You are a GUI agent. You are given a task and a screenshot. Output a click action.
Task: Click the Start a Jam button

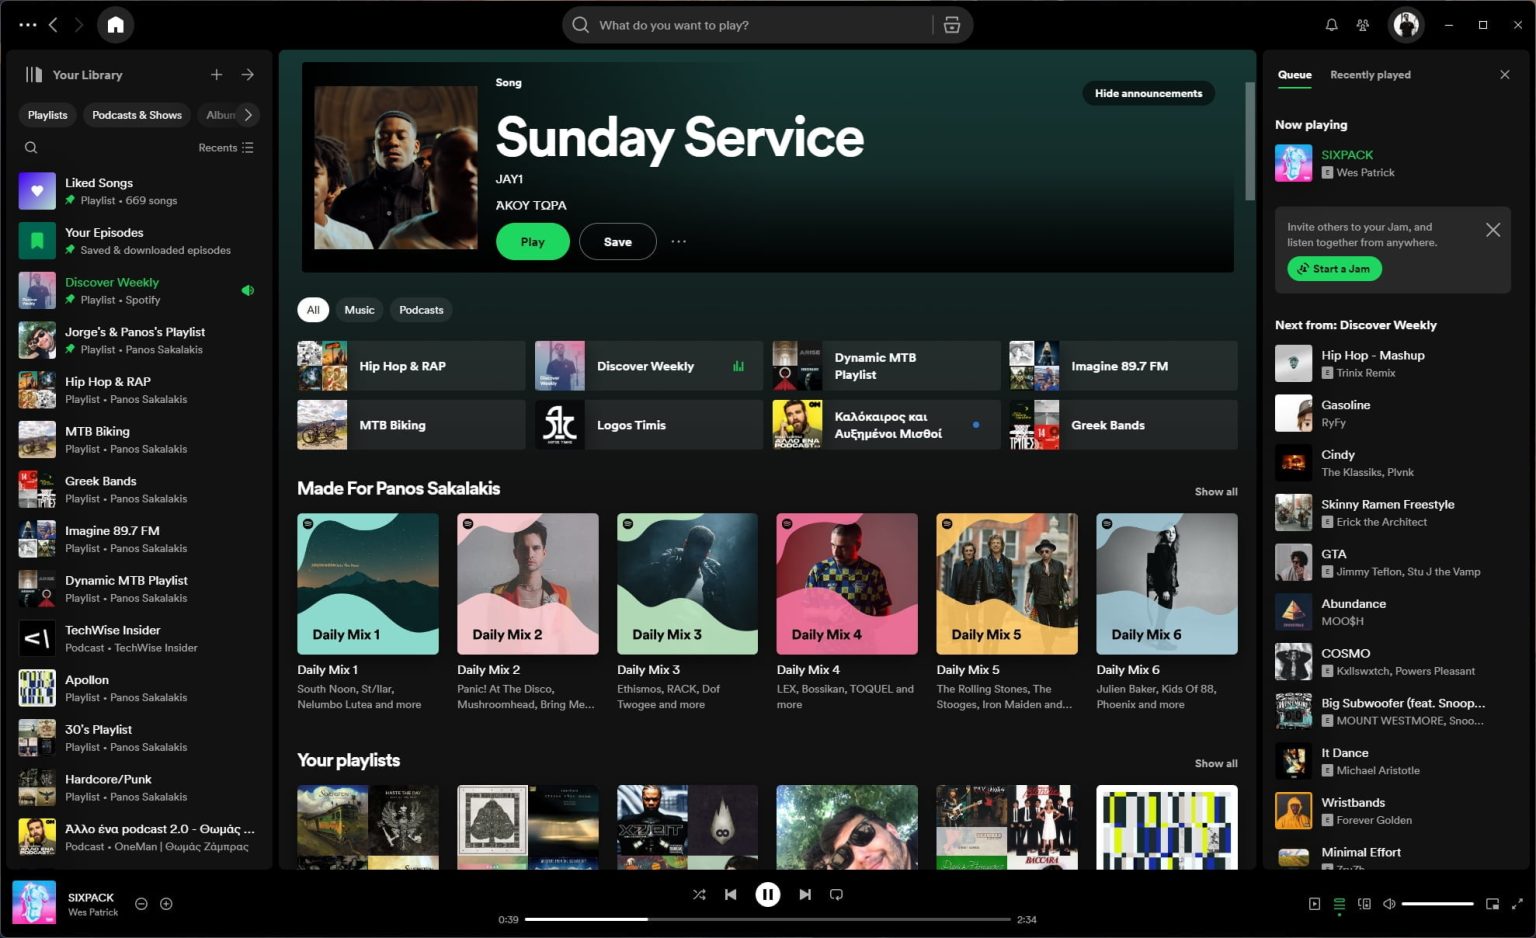[x=1334, y=268]
